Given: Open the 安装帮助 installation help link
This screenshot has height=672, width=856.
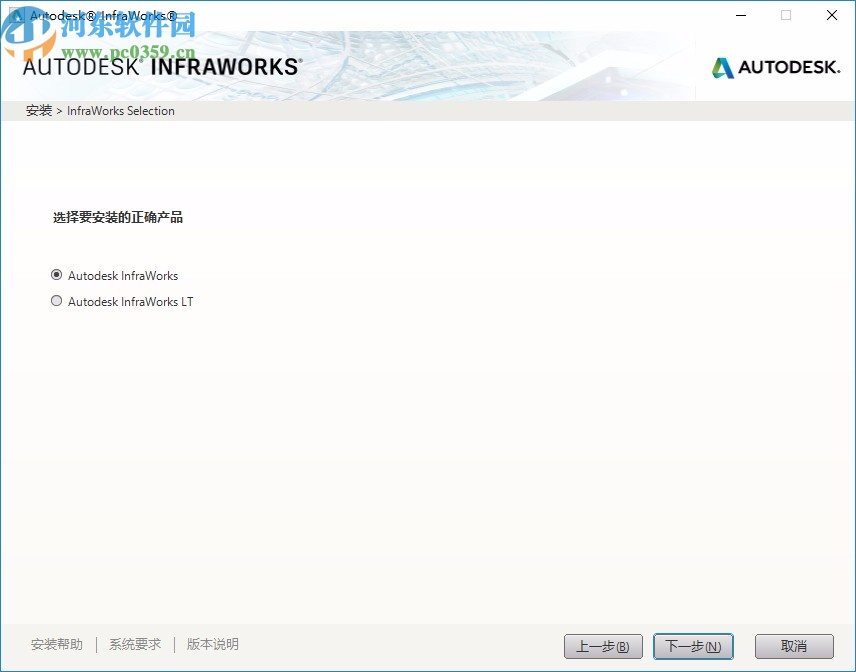Looking at the screenshot, I should pos(57,645).
